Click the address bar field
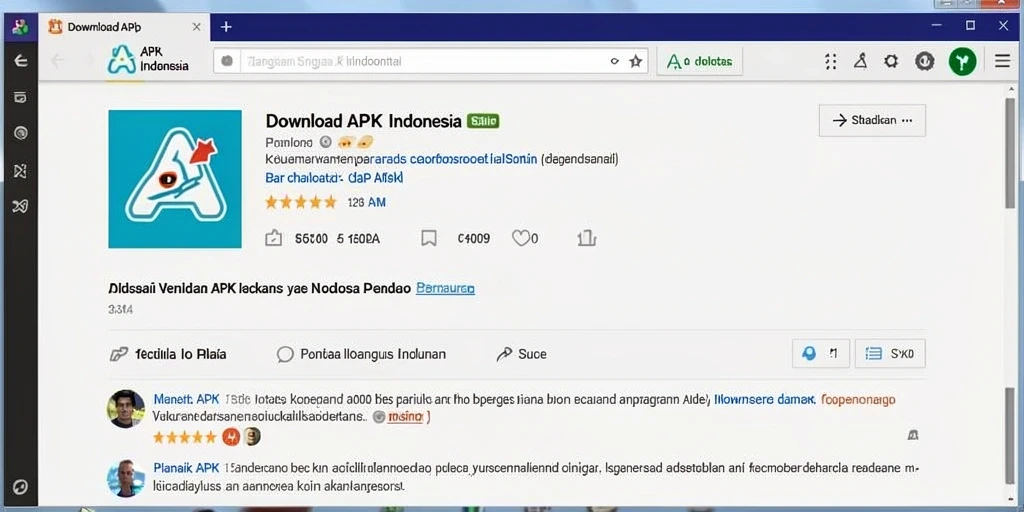The width and height of the screenshot is (1024, 512). 430,61
